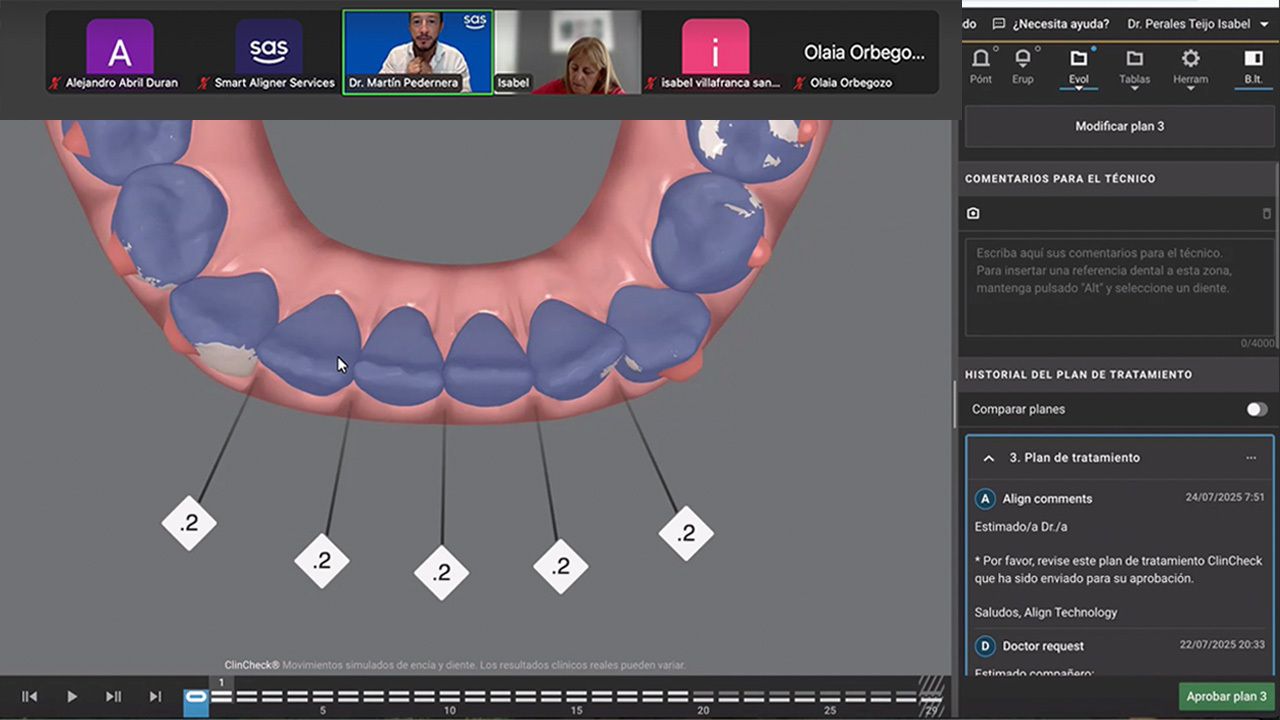This screenshot has width=1280, height=720.
Task: Click the second-from-right .2 IPR diamond label
Action: 561,567
